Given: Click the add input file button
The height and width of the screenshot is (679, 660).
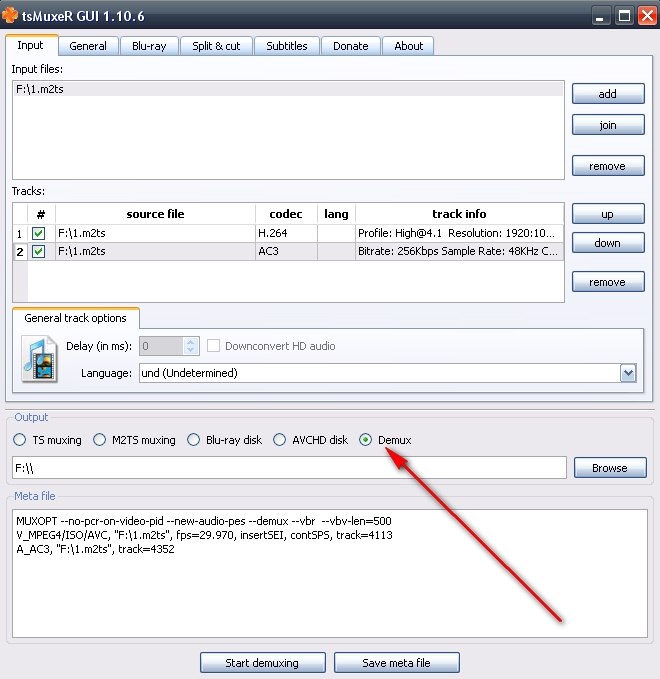Looking at the screenshot, I should [608, 94].
